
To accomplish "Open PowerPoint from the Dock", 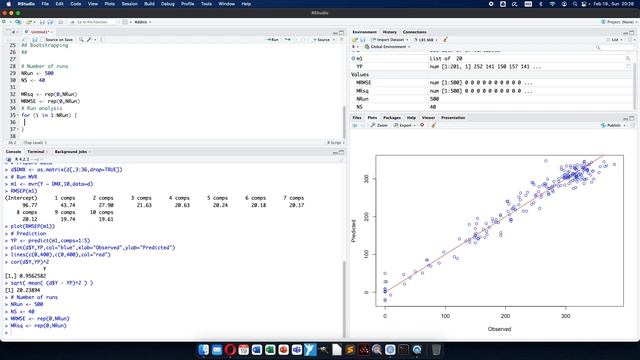I will click(x=283, y=350).
